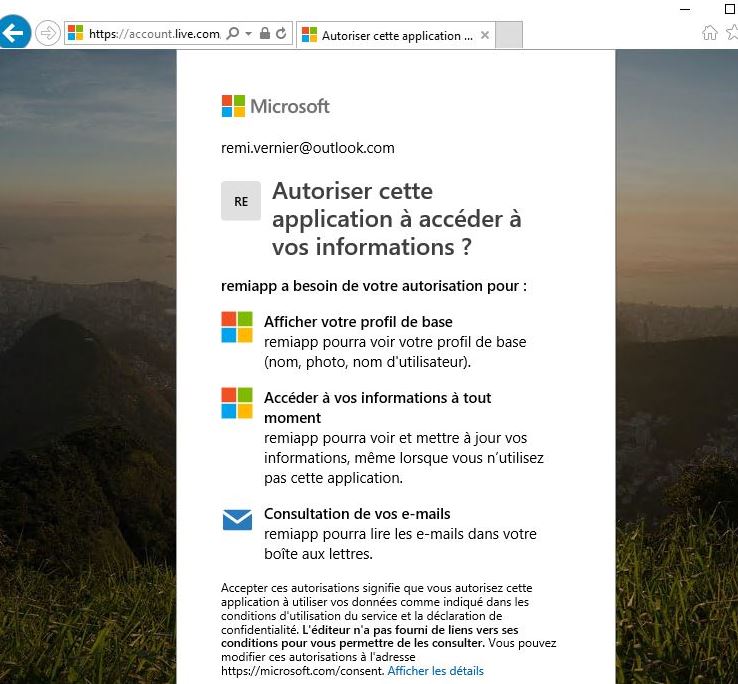
Task: Click the 'Afficher votre profil de base' heading
Action: [x=358, y=322]
